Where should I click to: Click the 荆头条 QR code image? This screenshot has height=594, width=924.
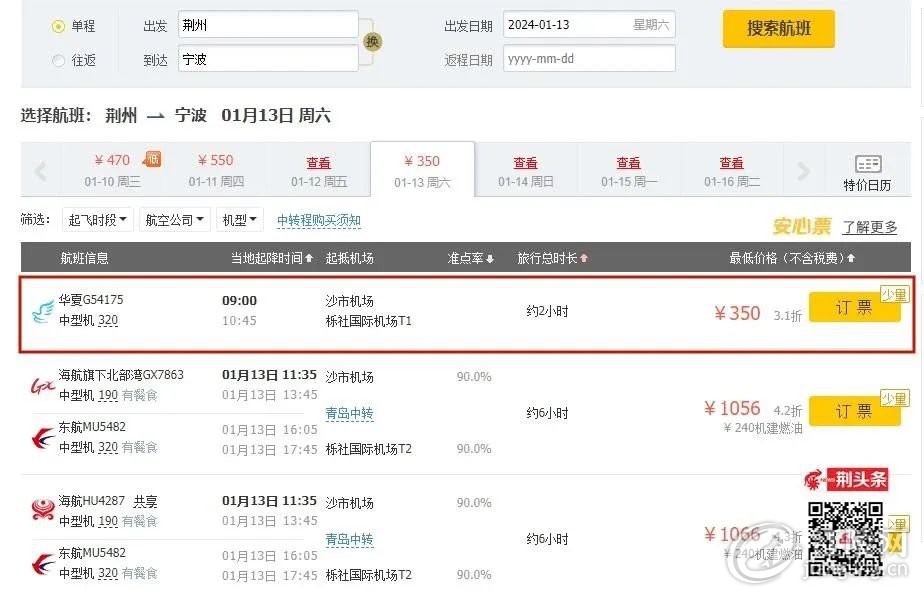[845, 537]
